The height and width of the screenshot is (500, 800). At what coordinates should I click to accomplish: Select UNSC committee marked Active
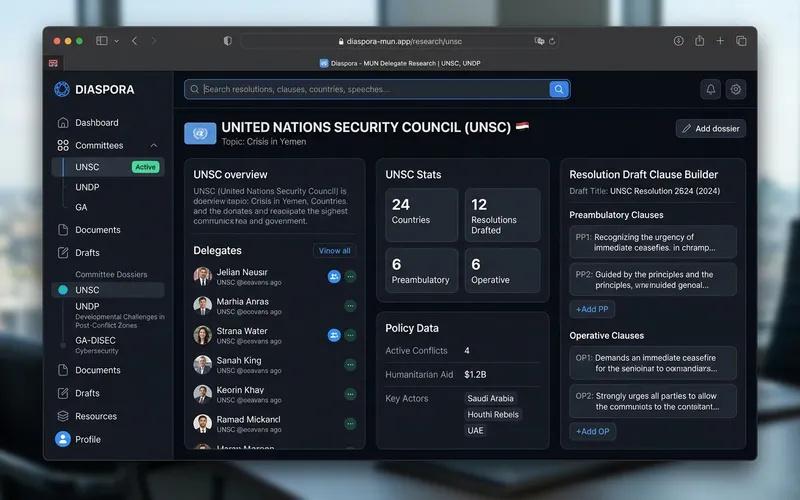[x=108, y=167]
